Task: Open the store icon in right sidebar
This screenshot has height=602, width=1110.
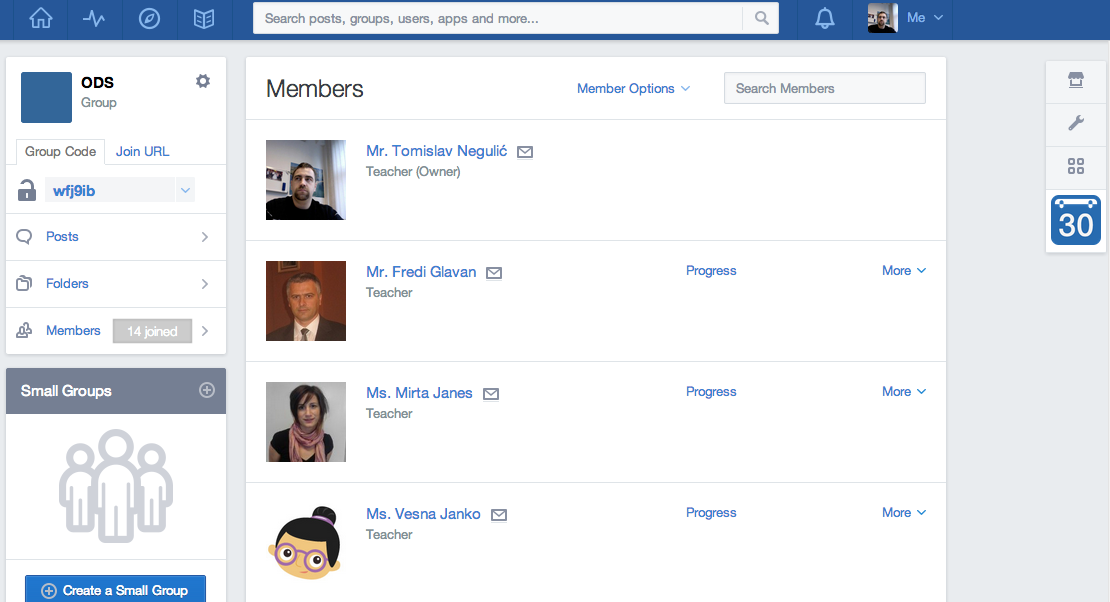Action: pyautogui.click(x=1076, y=81)
